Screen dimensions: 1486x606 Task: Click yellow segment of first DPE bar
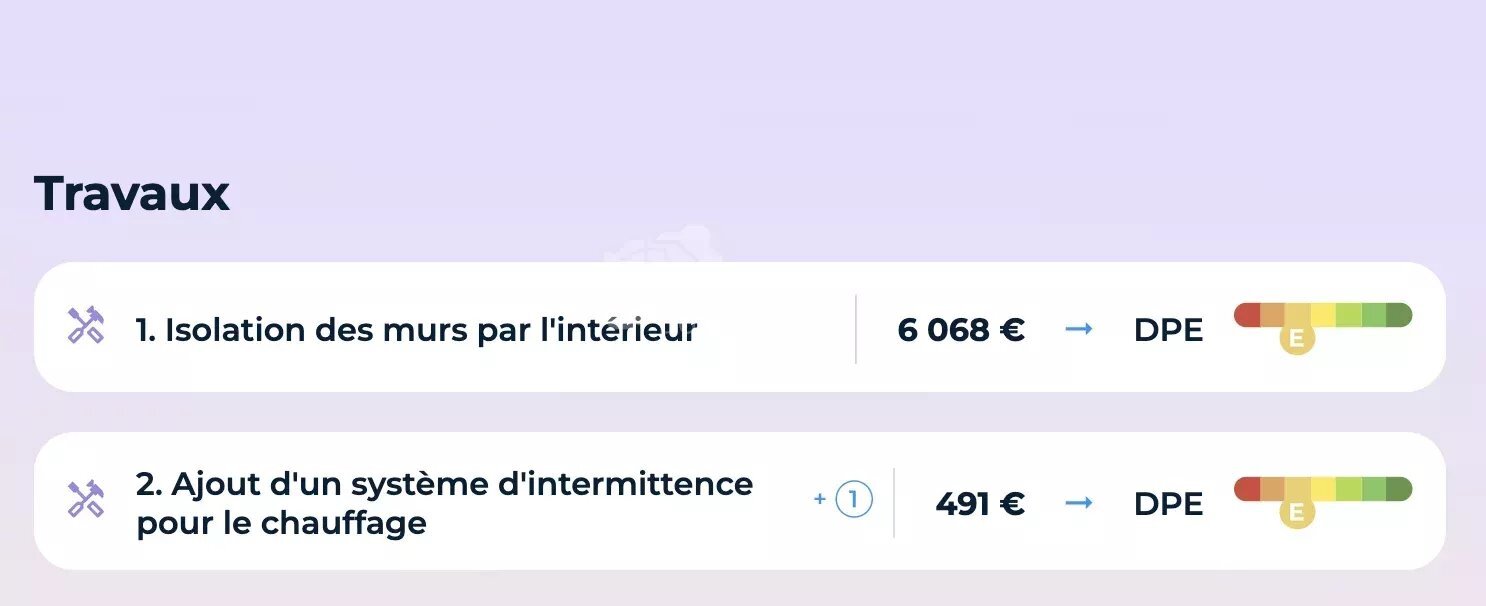(x=1323, y=315)
